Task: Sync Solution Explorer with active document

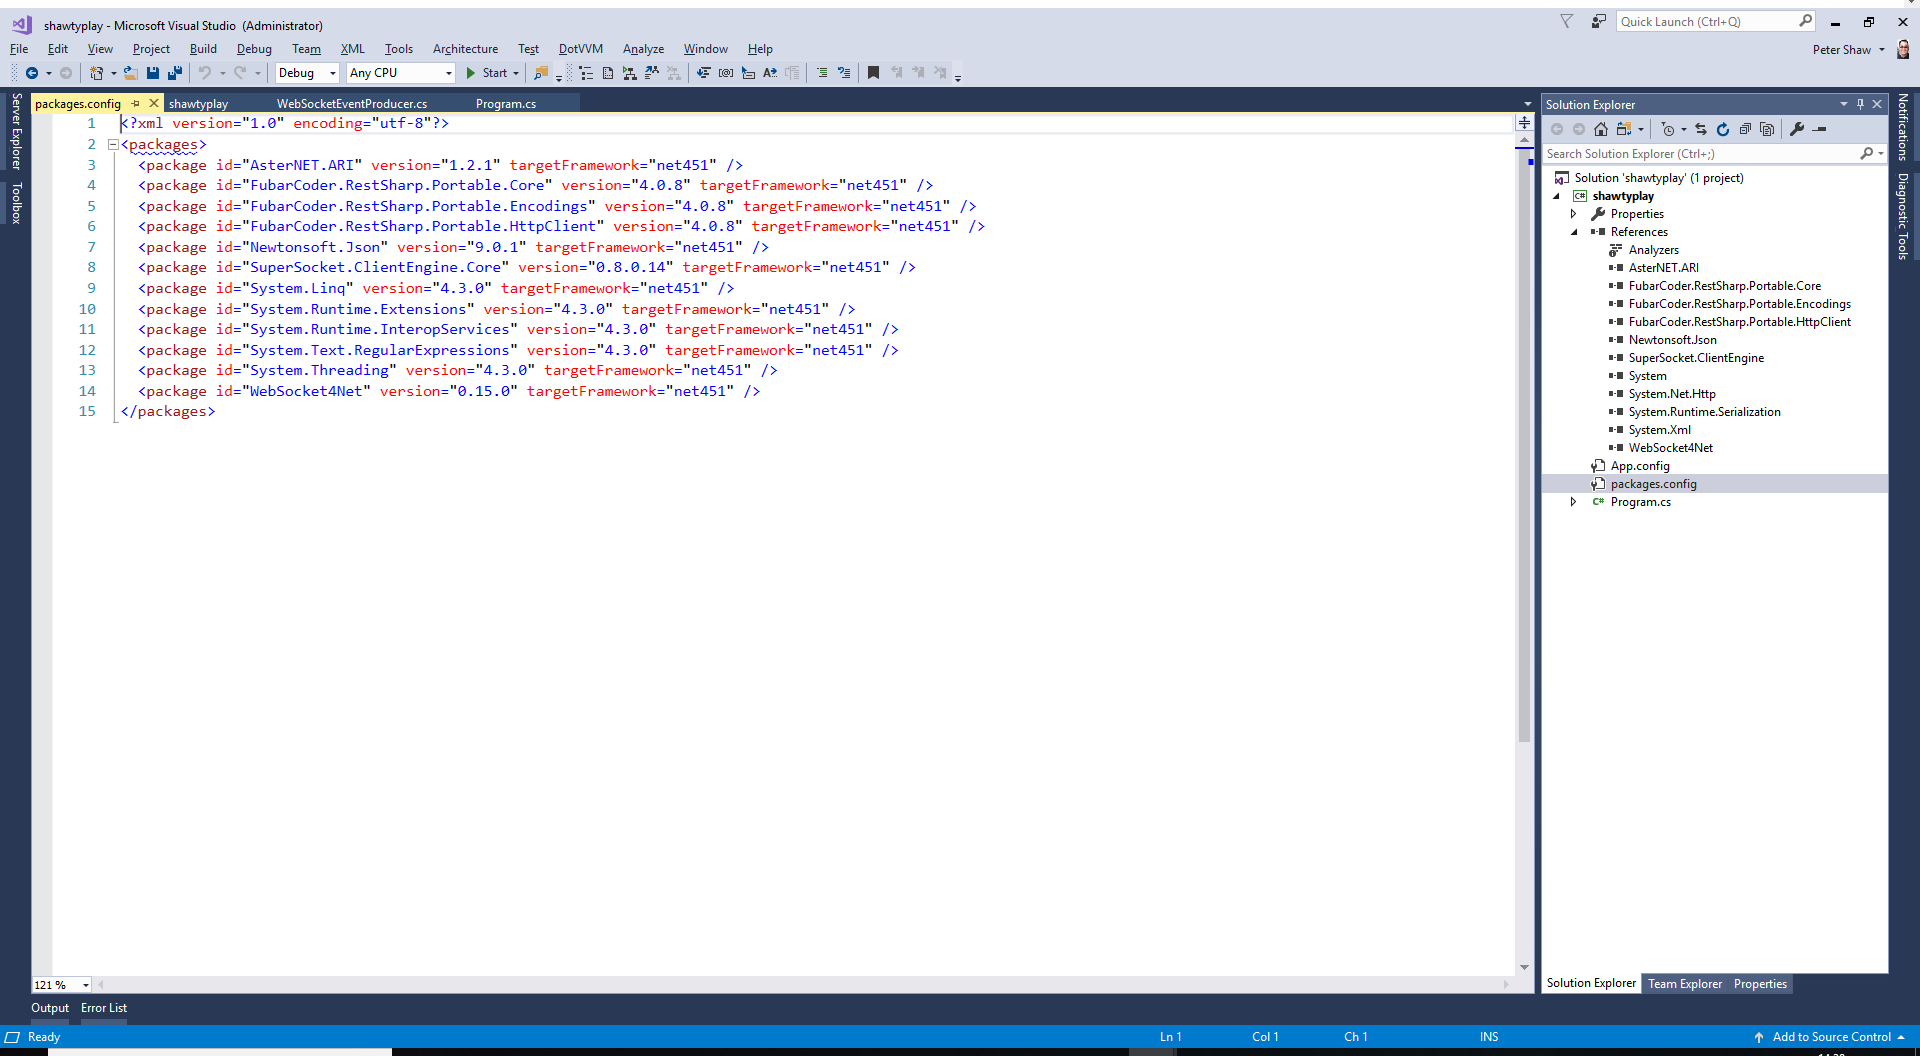Action: (1699, 129)
